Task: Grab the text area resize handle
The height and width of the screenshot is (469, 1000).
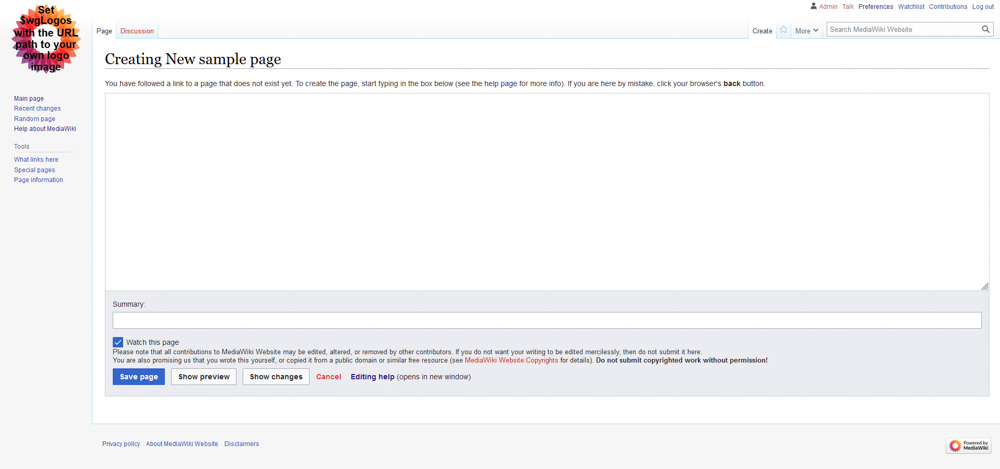Action: 985,286
